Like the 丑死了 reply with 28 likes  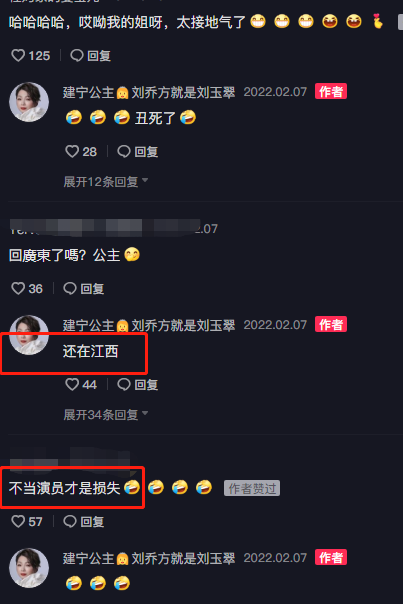[x=81, y=151]
